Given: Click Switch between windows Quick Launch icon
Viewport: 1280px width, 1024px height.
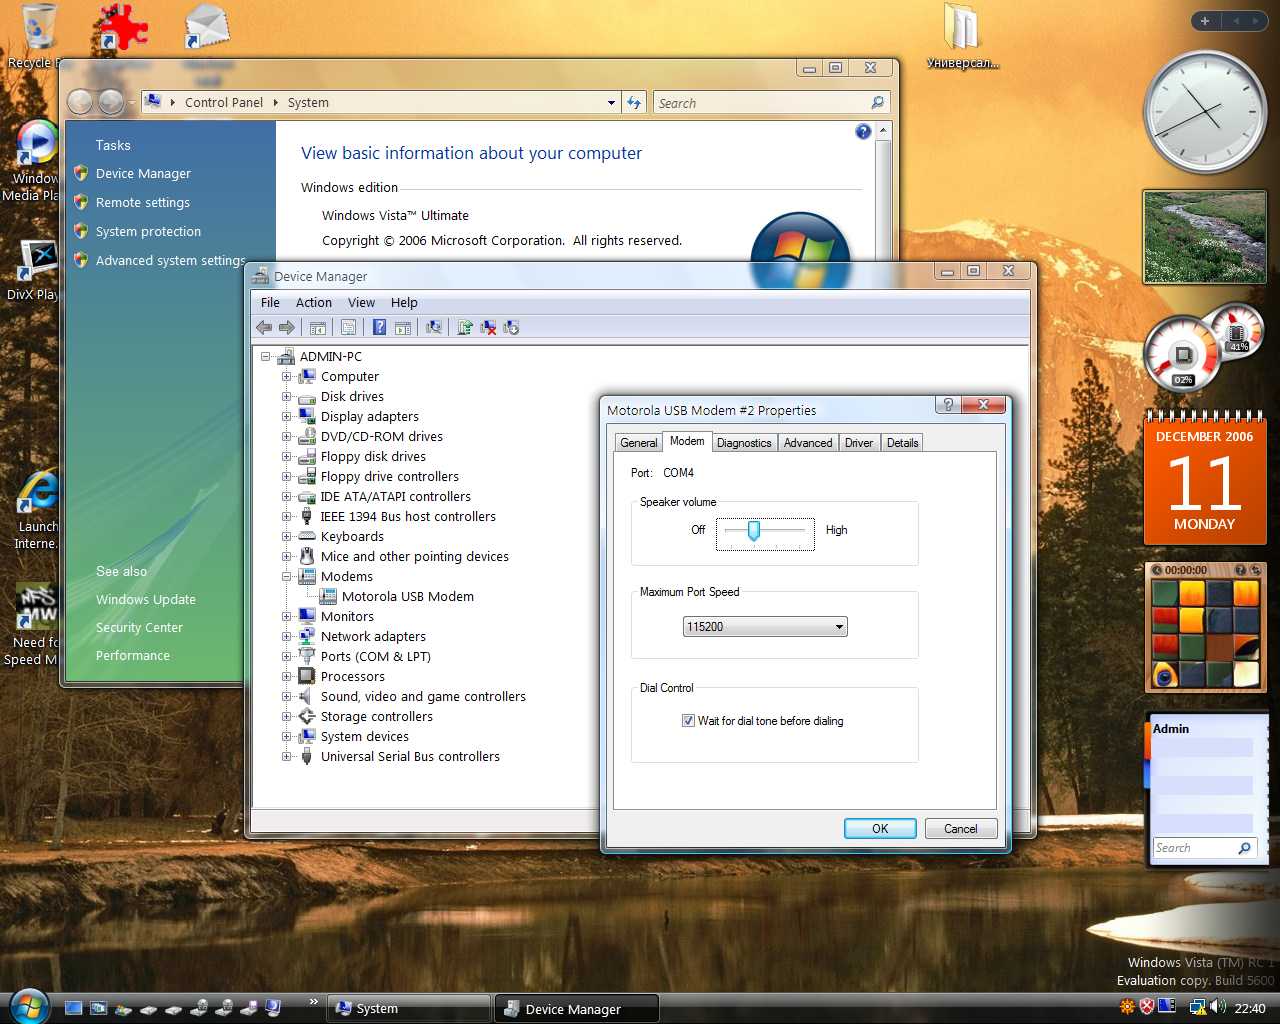Looking at the screenshot, I should pos(98,1008).
